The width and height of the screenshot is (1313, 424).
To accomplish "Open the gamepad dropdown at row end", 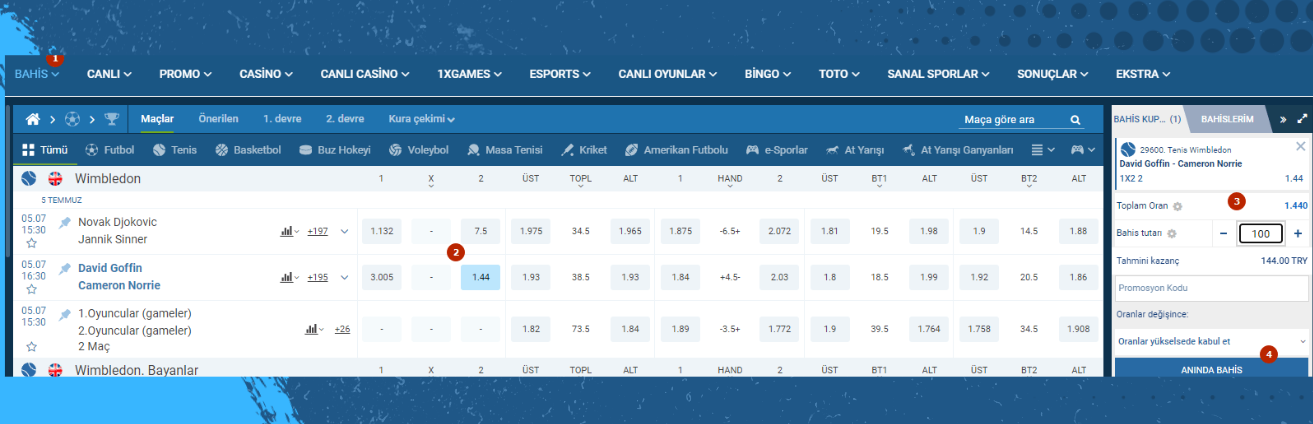I will coord(1083,150).
